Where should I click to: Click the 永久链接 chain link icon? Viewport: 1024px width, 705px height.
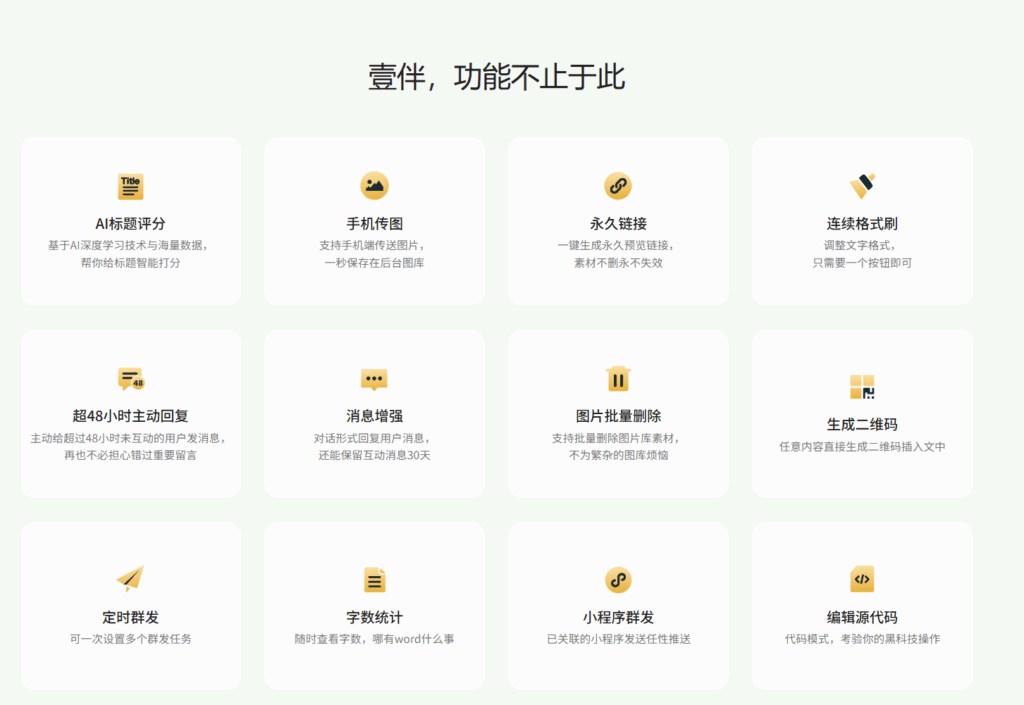click(x=618, y=186)
